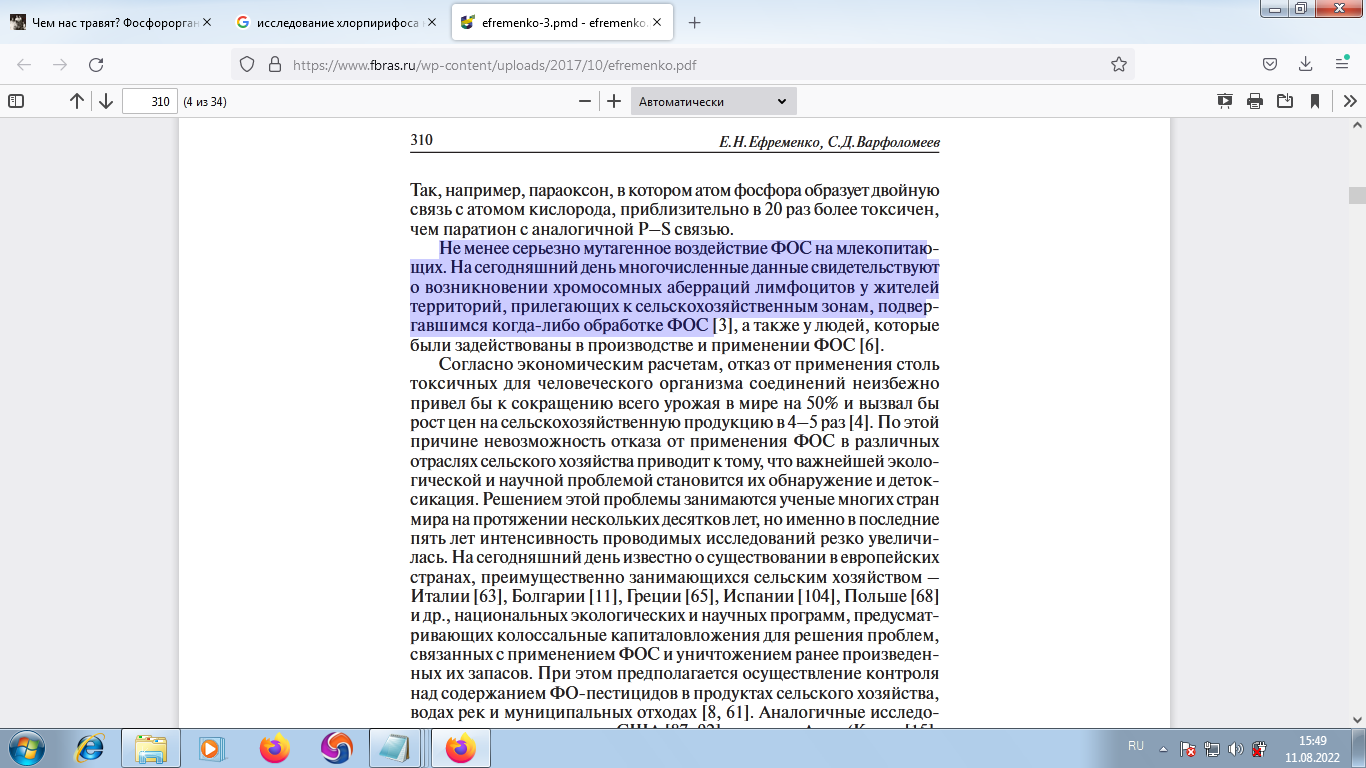This screenshot has height=768, width=1366.
Task: Open the Firefox application menu
Action: 1342,64
